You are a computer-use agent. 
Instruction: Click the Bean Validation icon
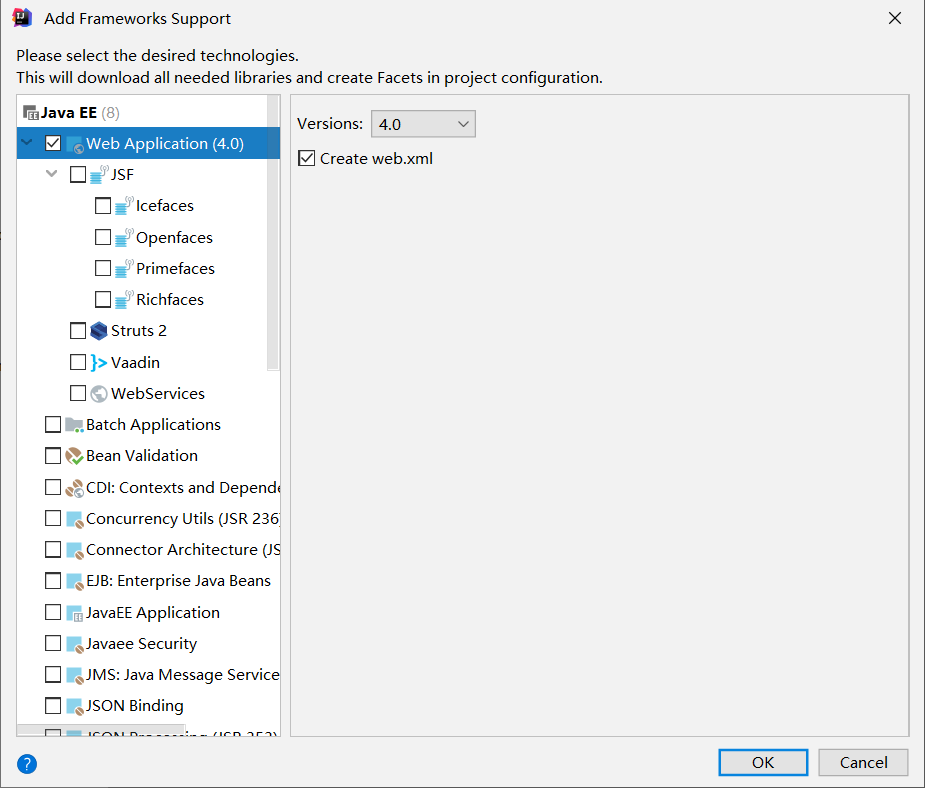point(74,456)
